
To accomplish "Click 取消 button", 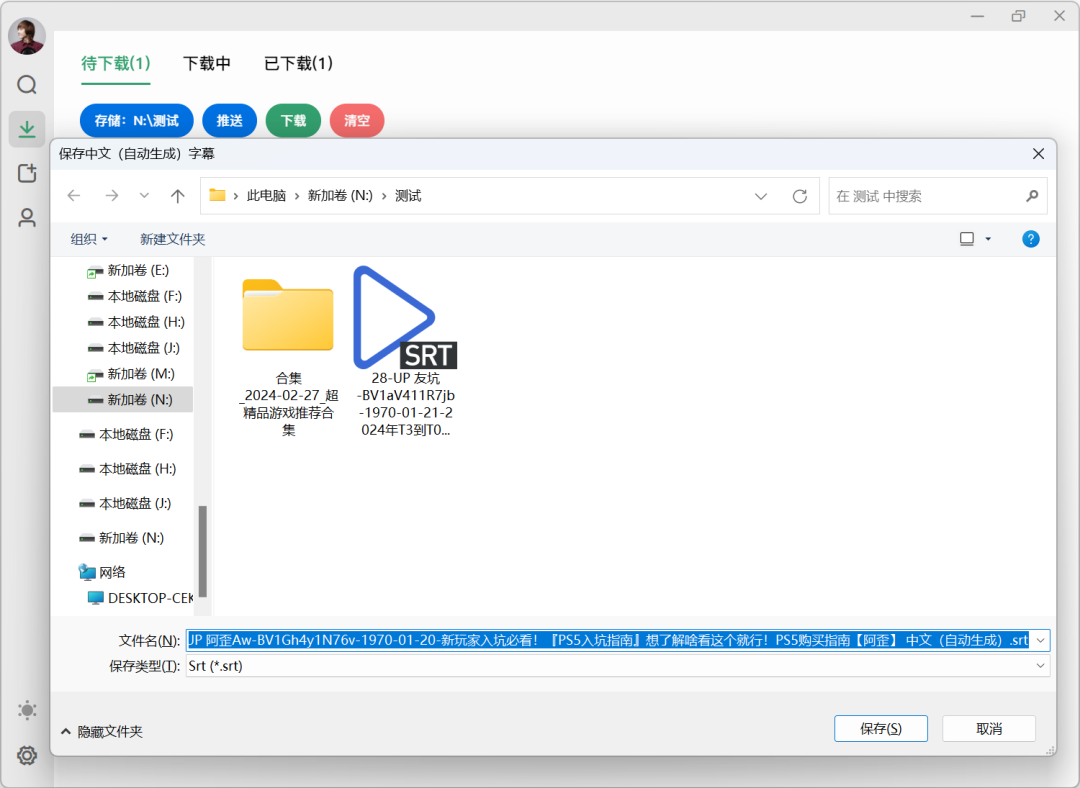I will [x=988, y=729].
